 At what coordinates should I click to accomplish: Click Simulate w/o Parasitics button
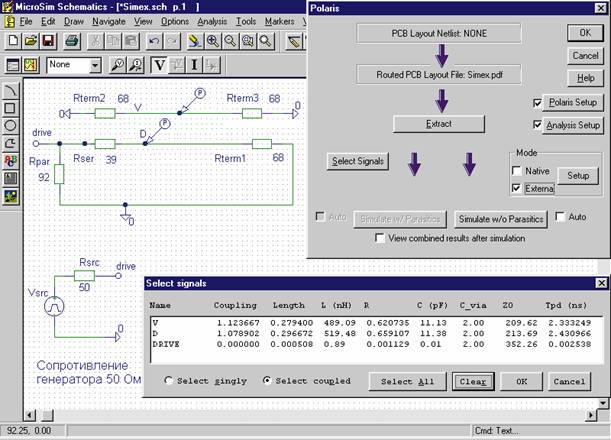pos(501,219)
